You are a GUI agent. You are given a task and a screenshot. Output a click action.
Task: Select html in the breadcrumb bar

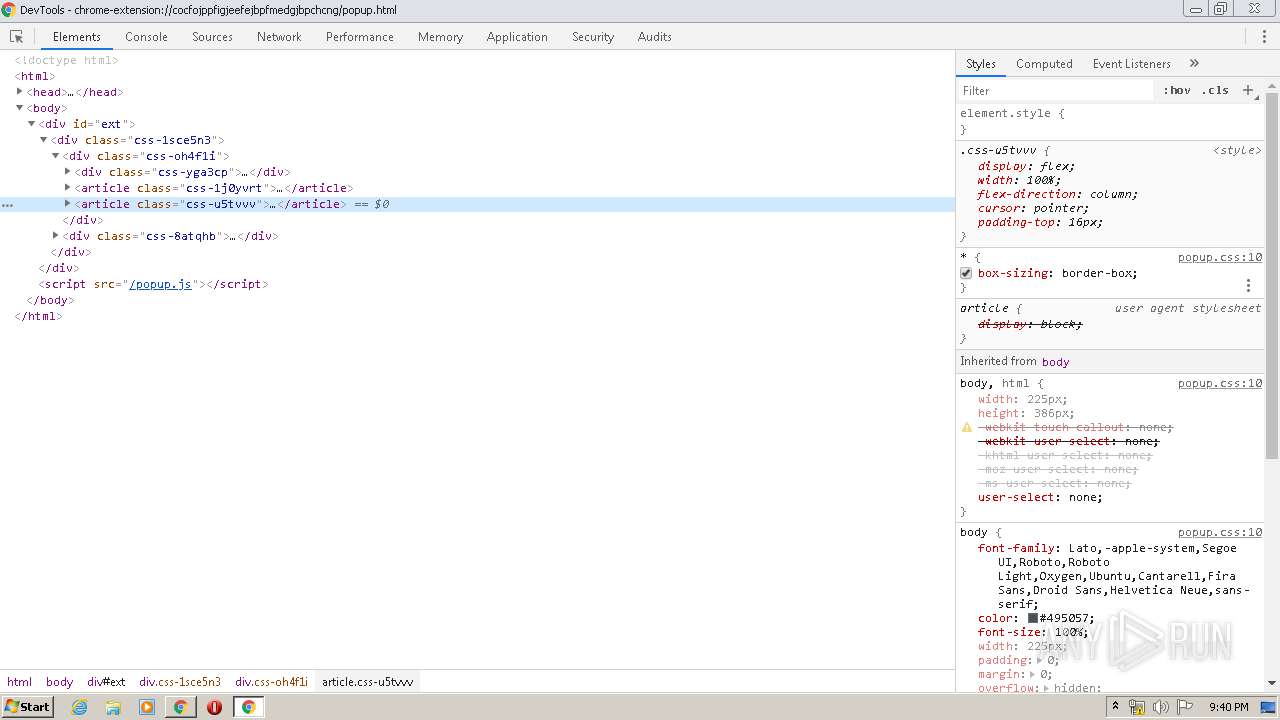point(20,682)
